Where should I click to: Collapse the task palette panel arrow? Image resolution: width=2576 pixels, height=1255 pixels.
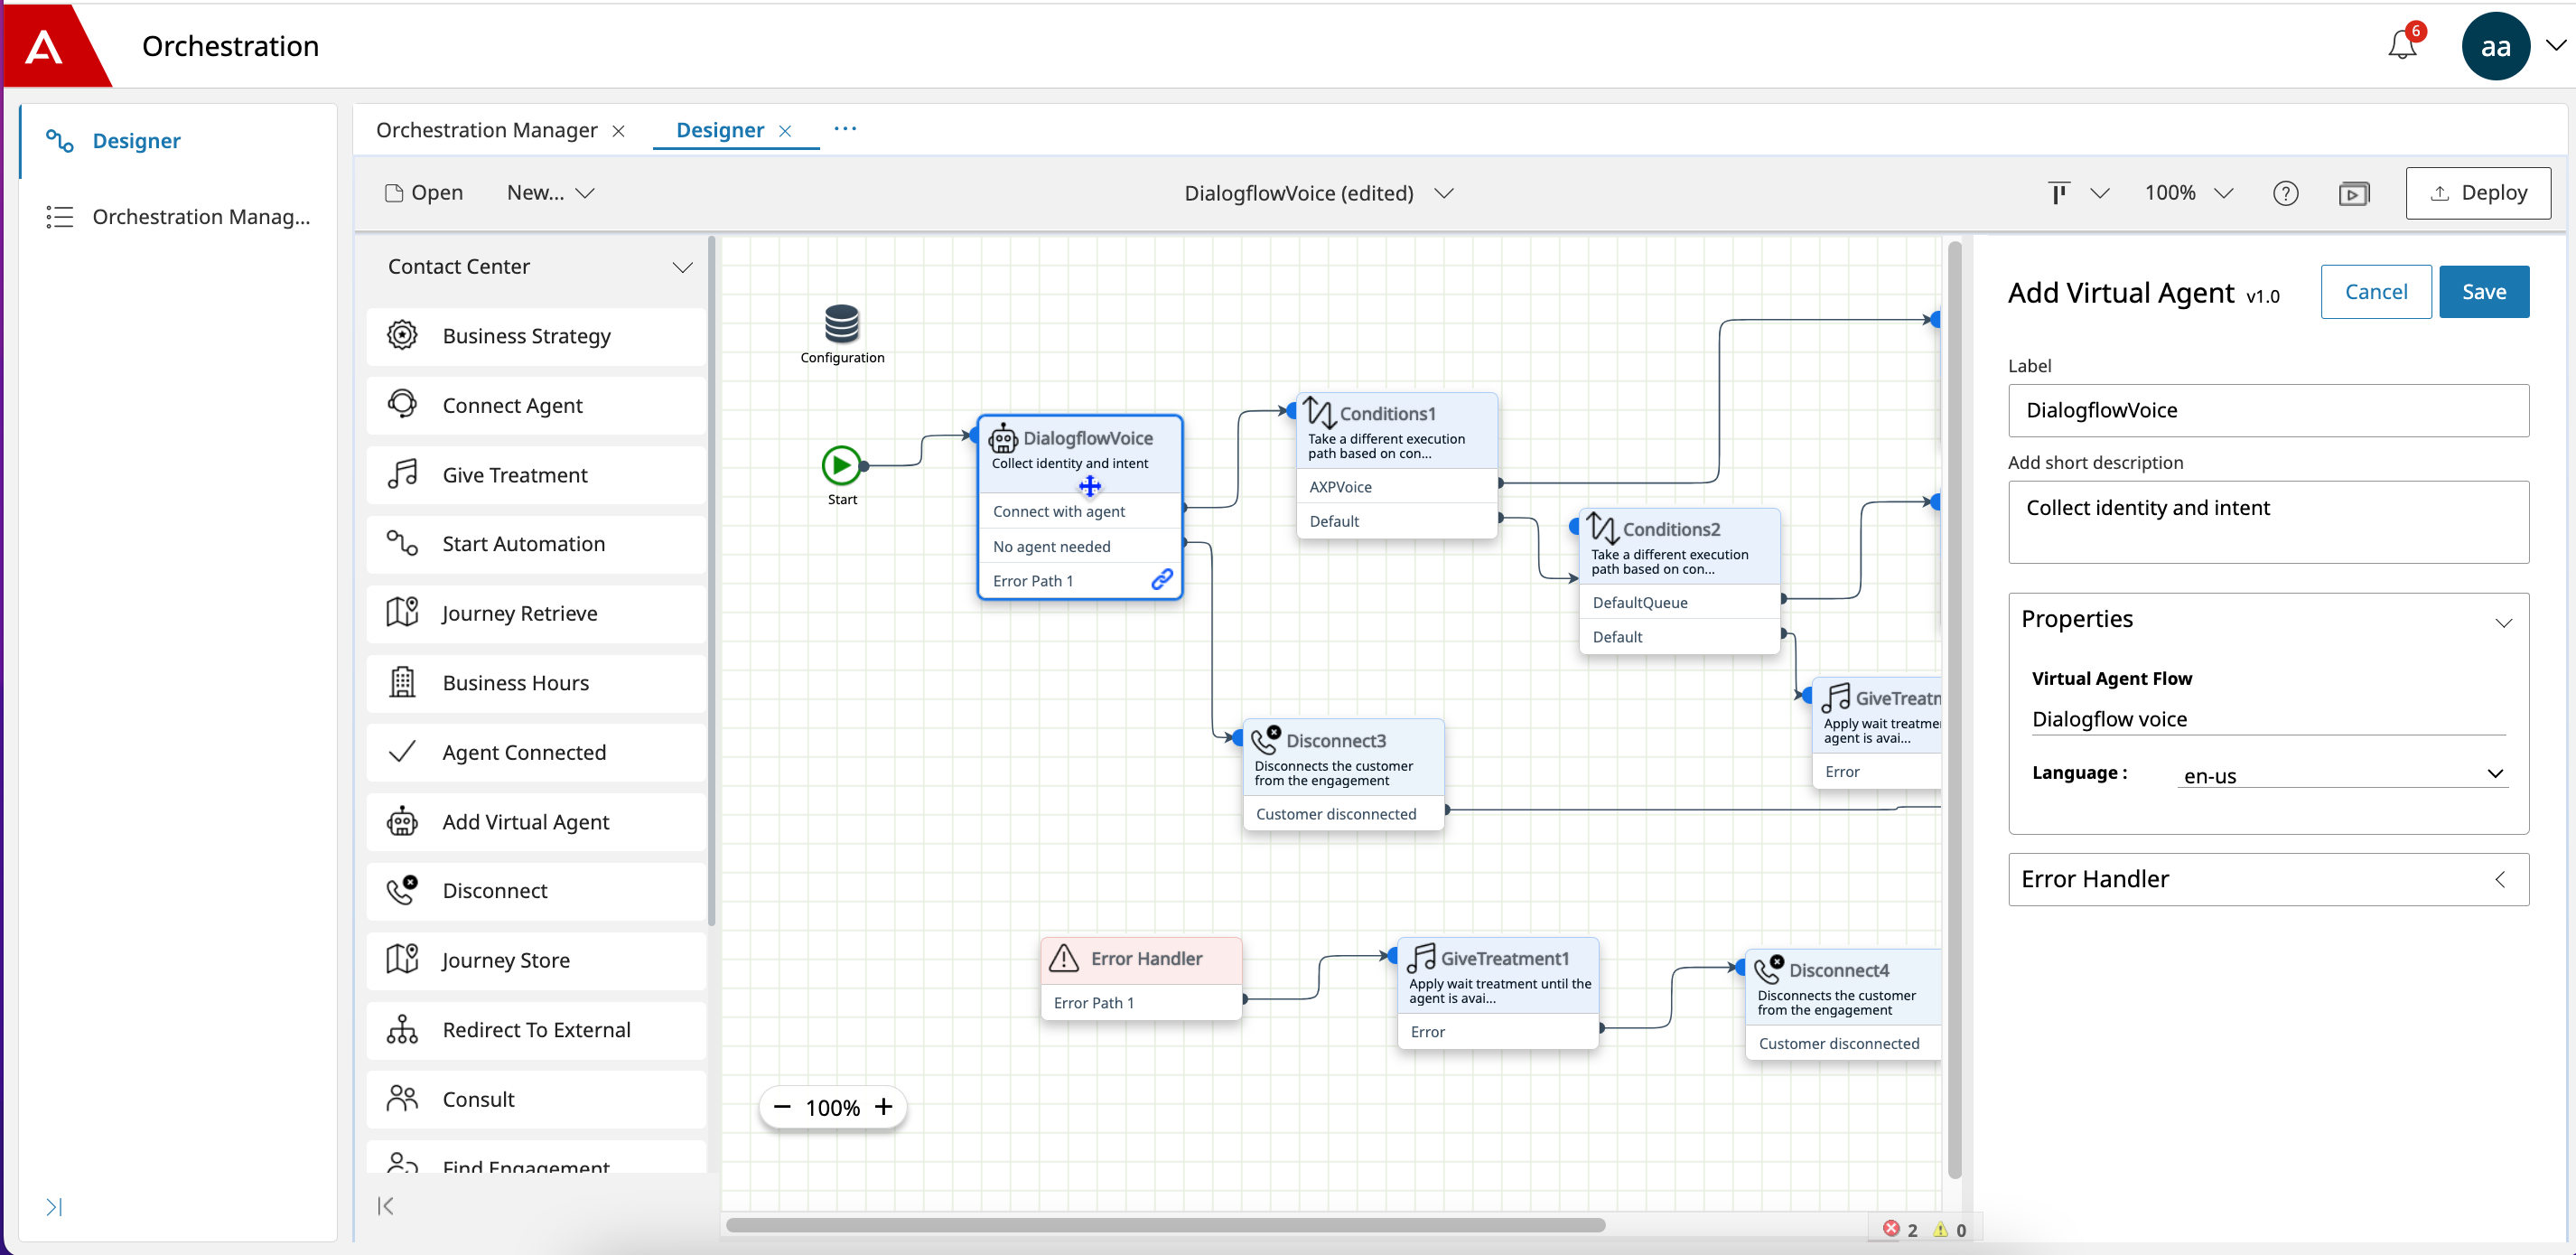385,1206
